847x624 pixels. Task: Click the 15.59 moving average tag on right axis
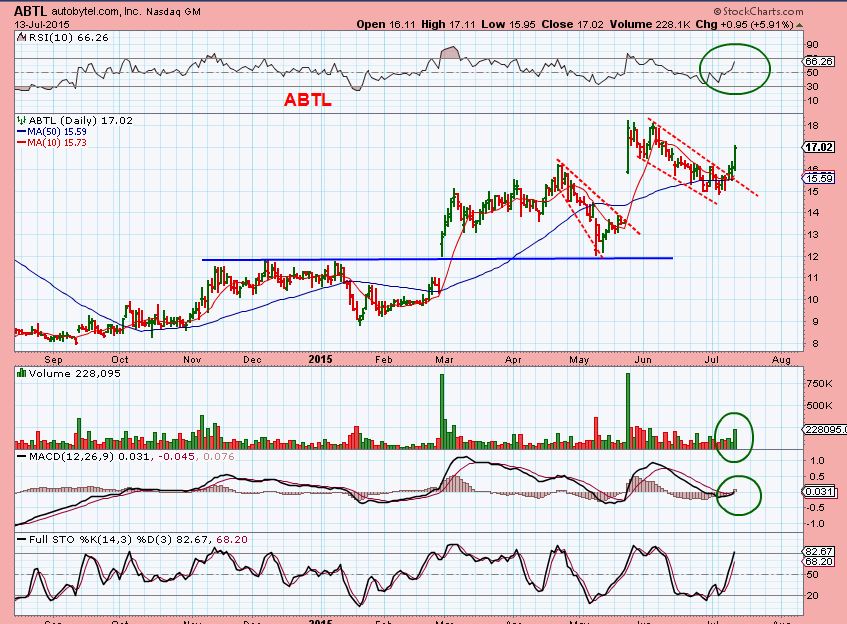pyautogui.click(x=819, y=178)
